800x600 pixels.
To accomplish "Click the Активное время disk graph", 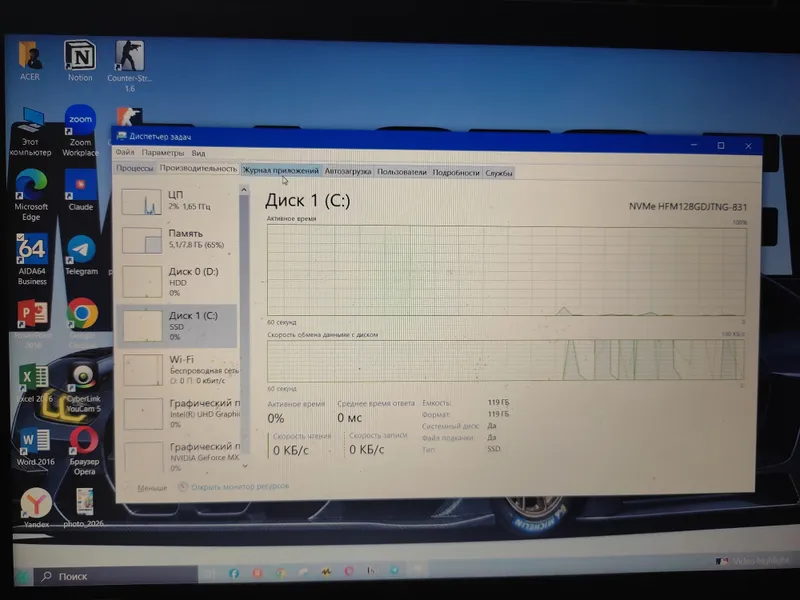I will pyautogui.click(x=506, y=270).
